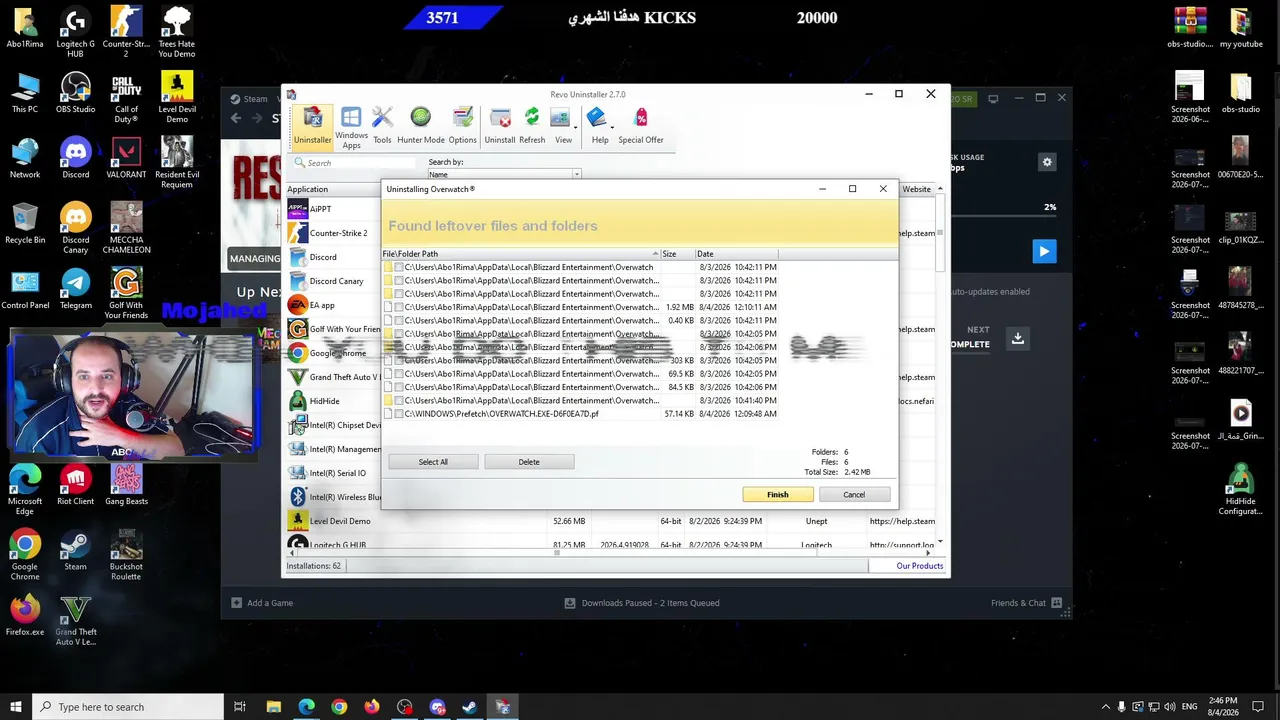Open the Steam window settings gear
Viewport: 1280px width, 720px height.
tap(1047, 162)
